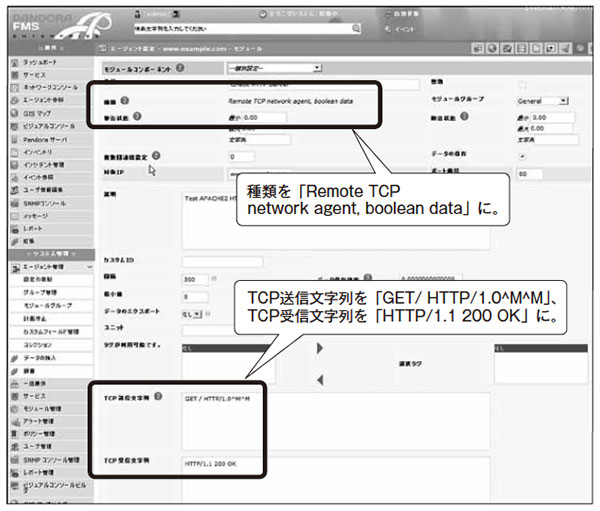Click the カスタムID input field
This screenshot has height=511, width=600.
(222, 261)
